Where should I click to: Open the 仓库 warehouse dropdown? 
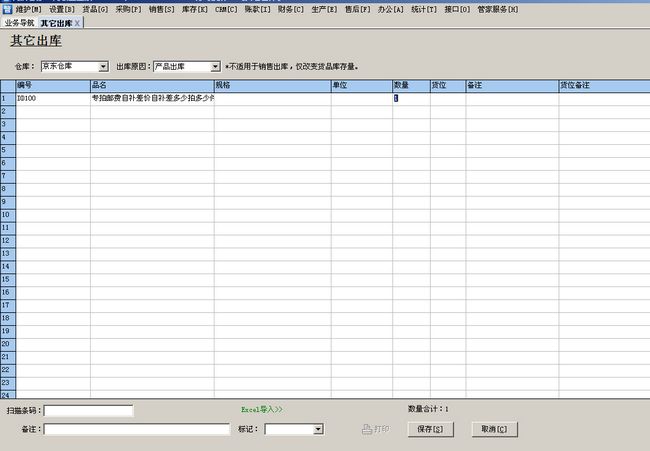coord(103,66)
